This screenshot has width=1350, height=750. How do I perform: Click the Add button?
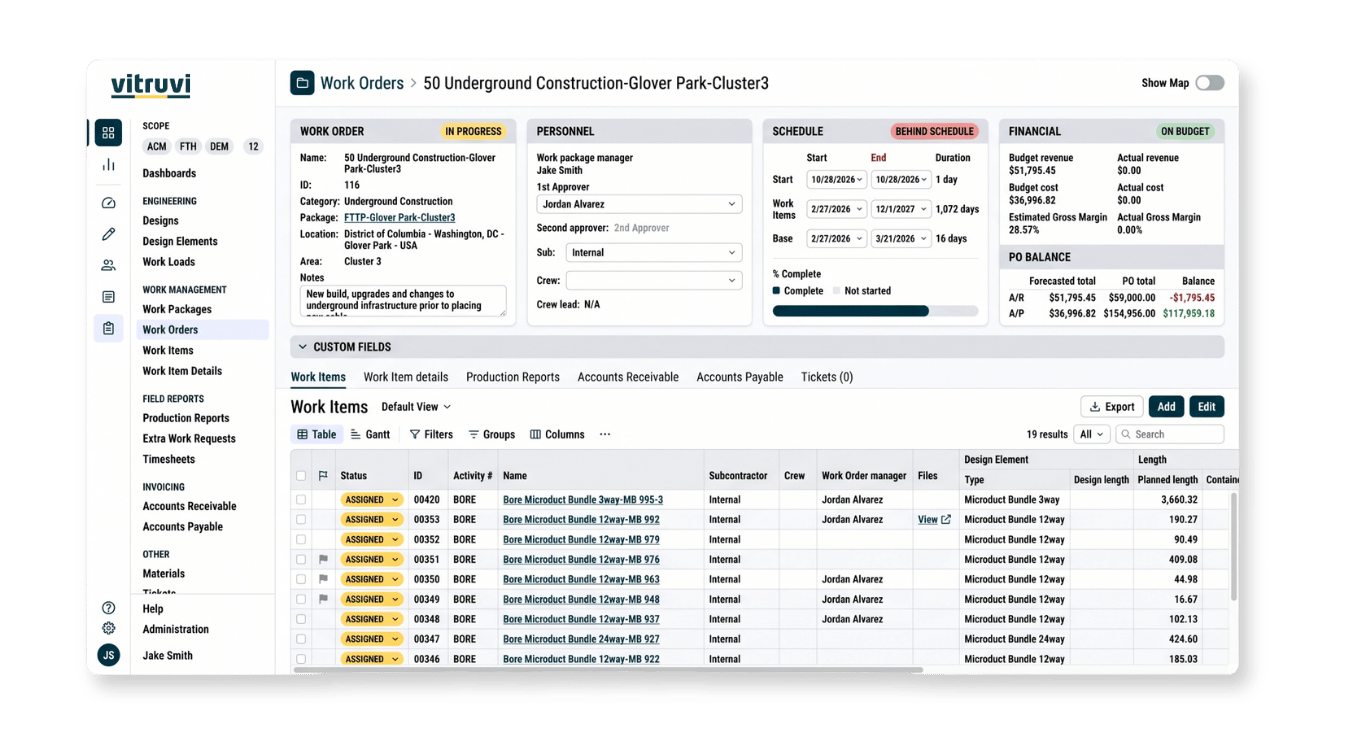pos(1166,407)
